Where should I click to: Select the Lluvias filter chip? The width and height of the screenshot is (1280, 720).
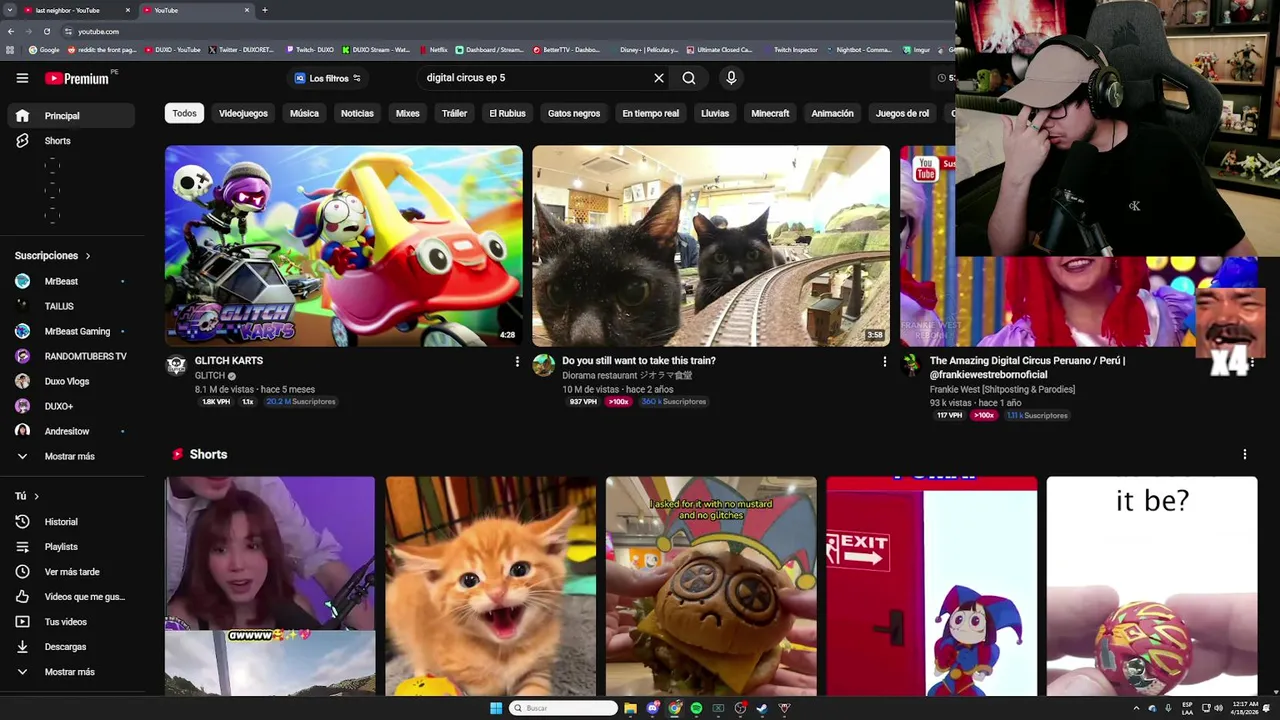click(x=715, y=114)
